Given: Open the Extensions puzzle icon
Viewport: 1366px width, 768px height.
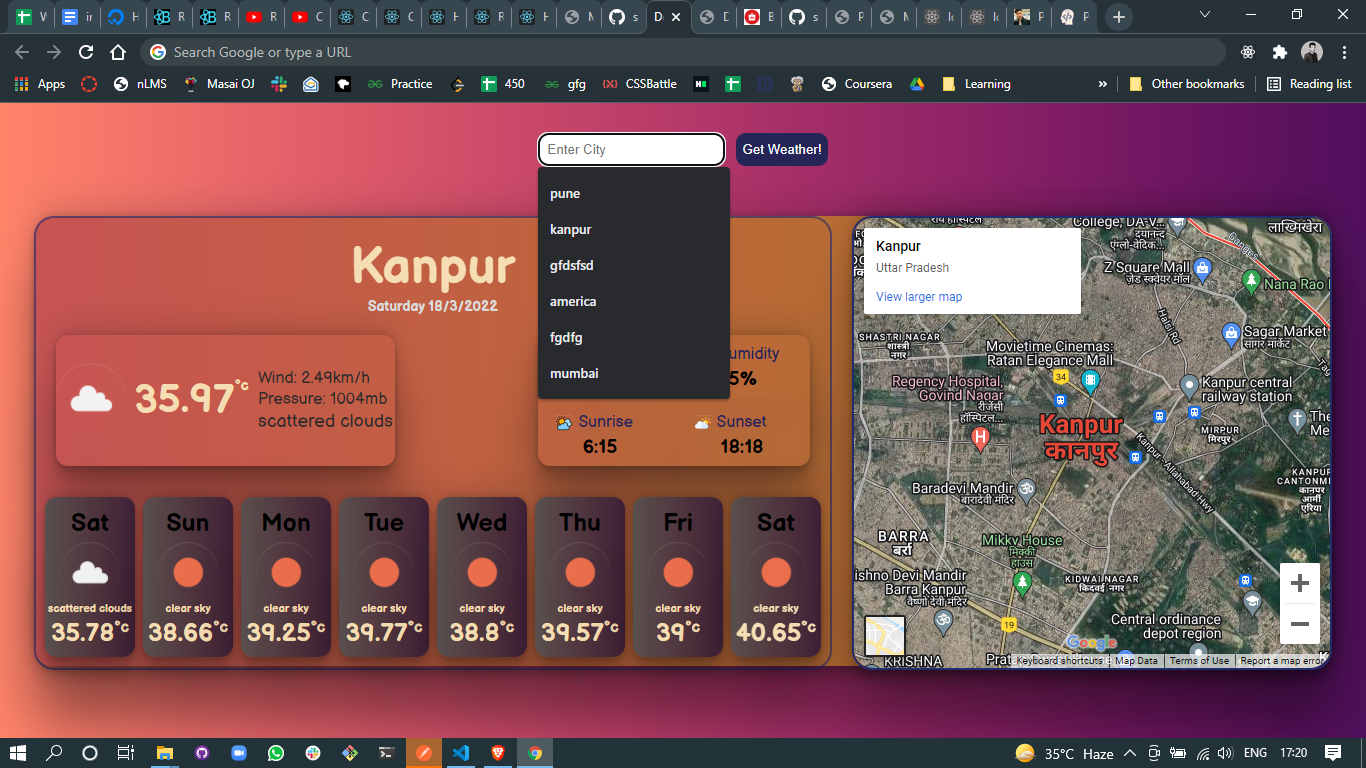Looking at the screenshot, I should tap(1279, 52).
